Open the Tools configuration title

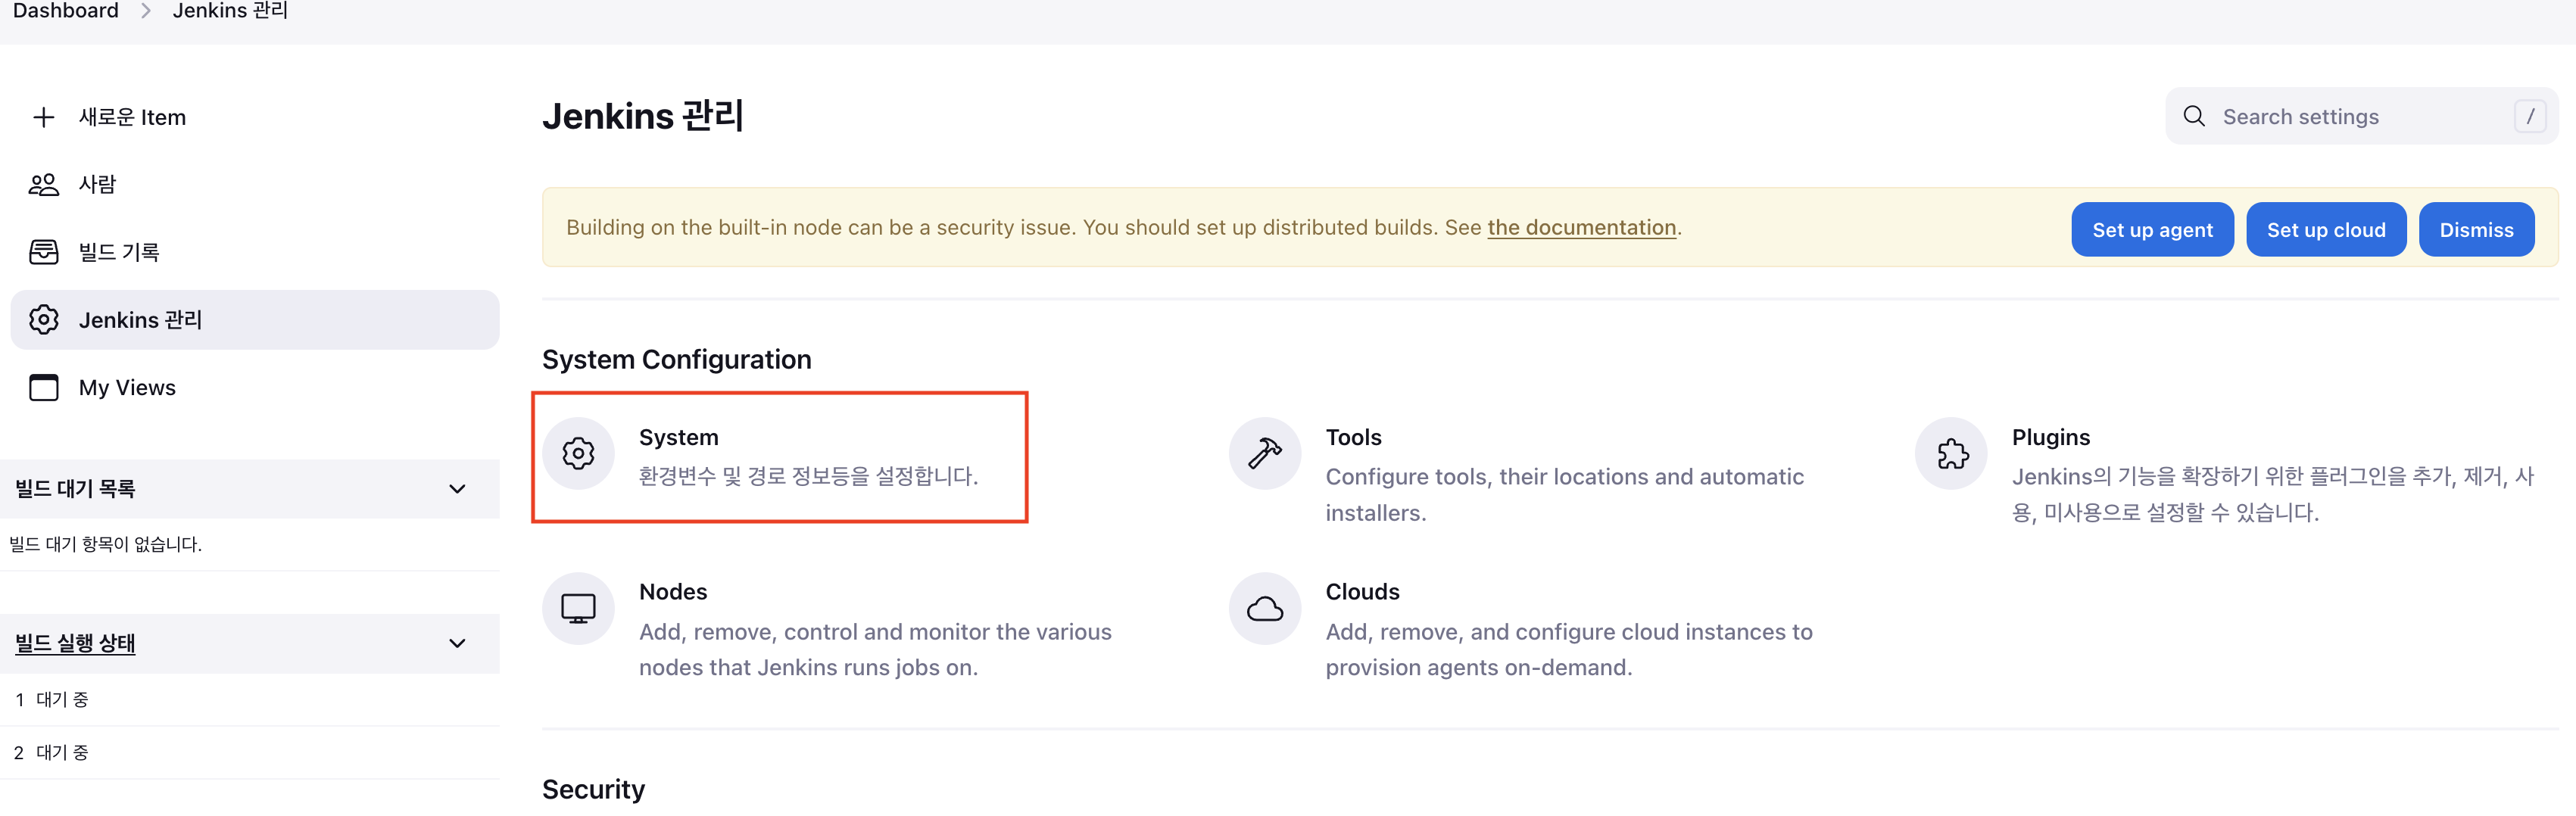click(x=1353, y=437)
